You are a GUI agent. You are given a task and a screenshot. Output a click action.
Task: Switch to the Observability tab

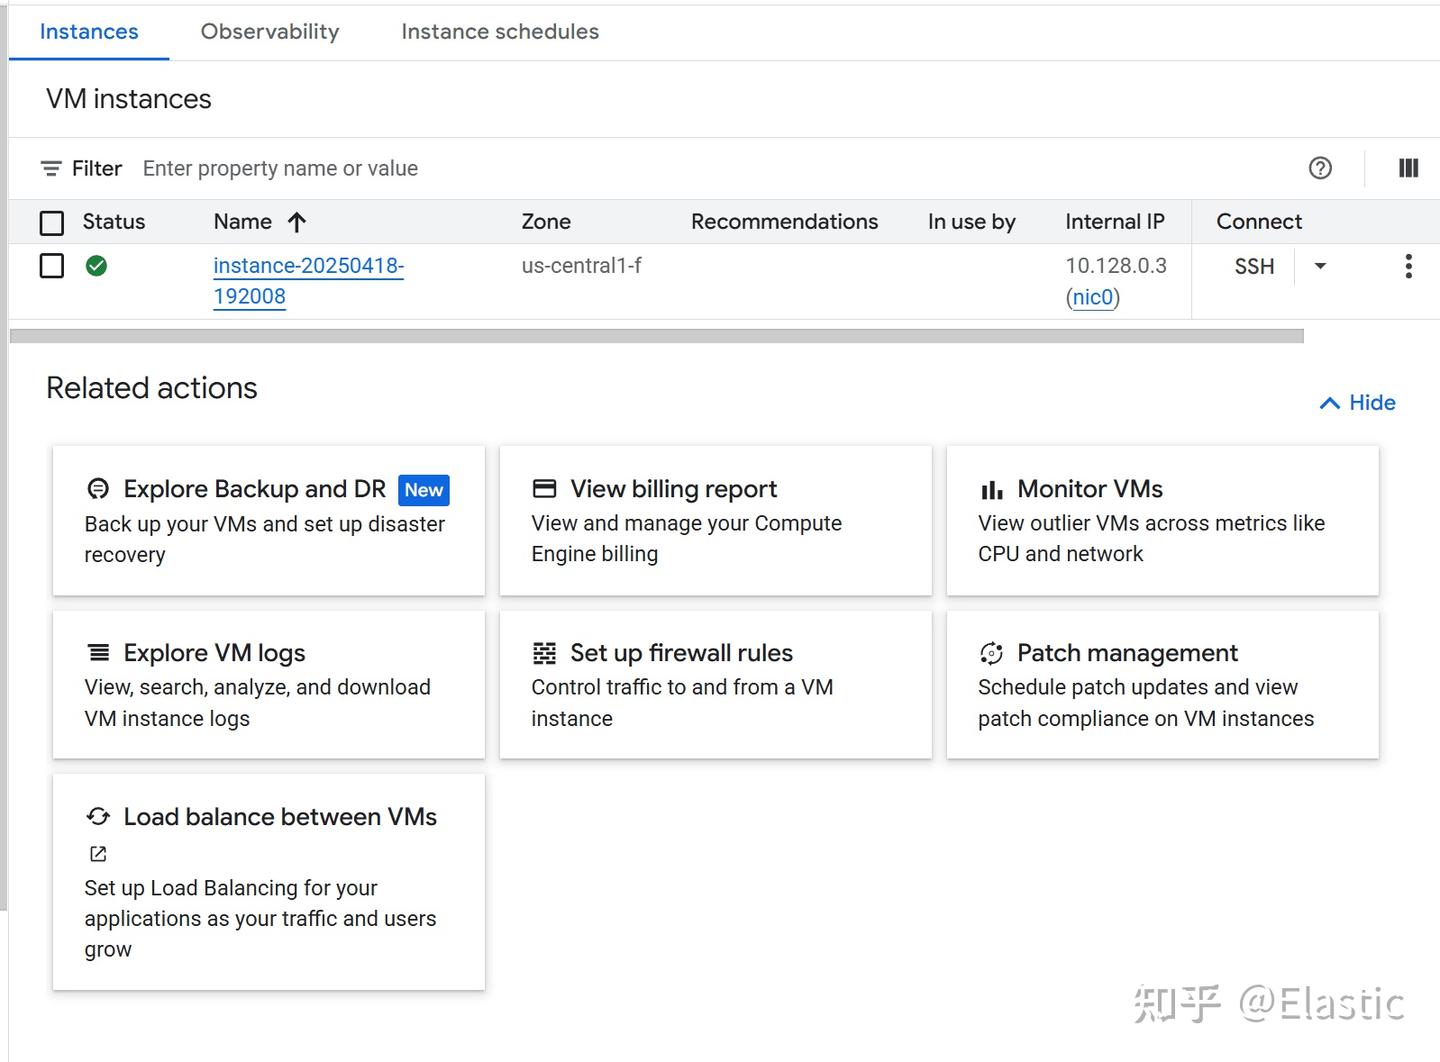(x=269, y=31)
